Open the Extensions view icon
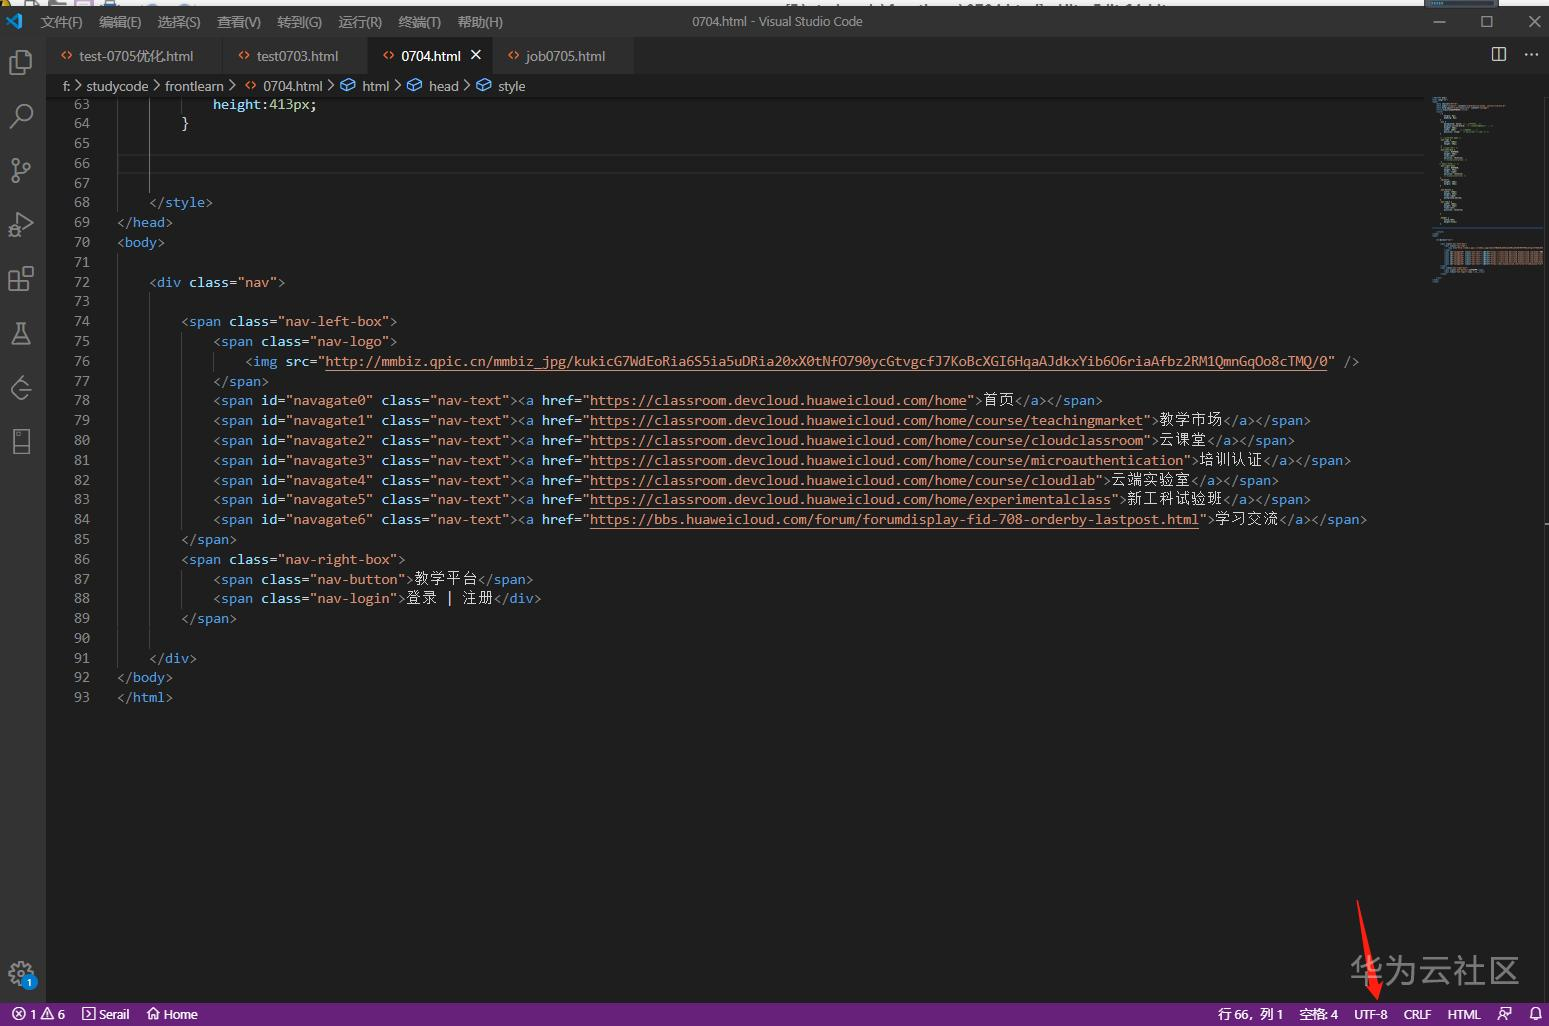Image resolution: width=1549 pixels, height=1026 pixels. coord(21,279)
